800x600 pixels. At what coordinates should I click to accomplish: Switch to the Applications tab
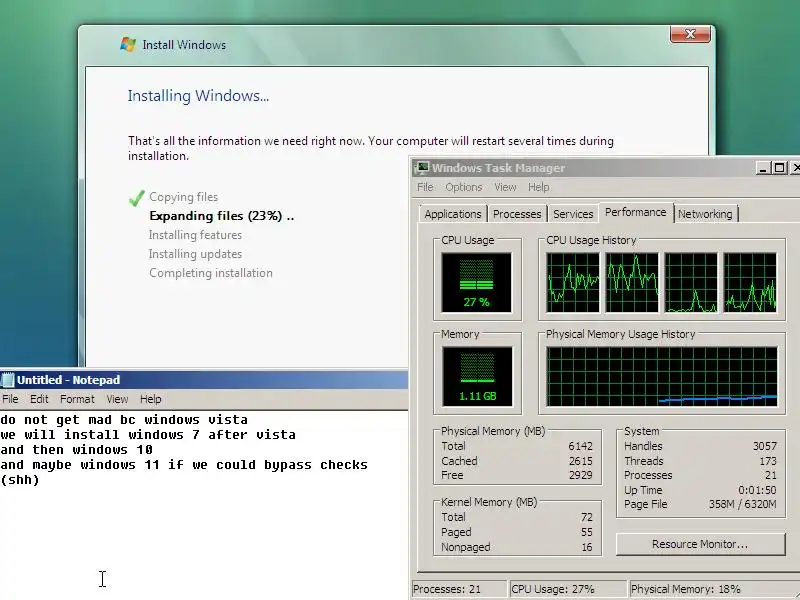pos(453,214)
